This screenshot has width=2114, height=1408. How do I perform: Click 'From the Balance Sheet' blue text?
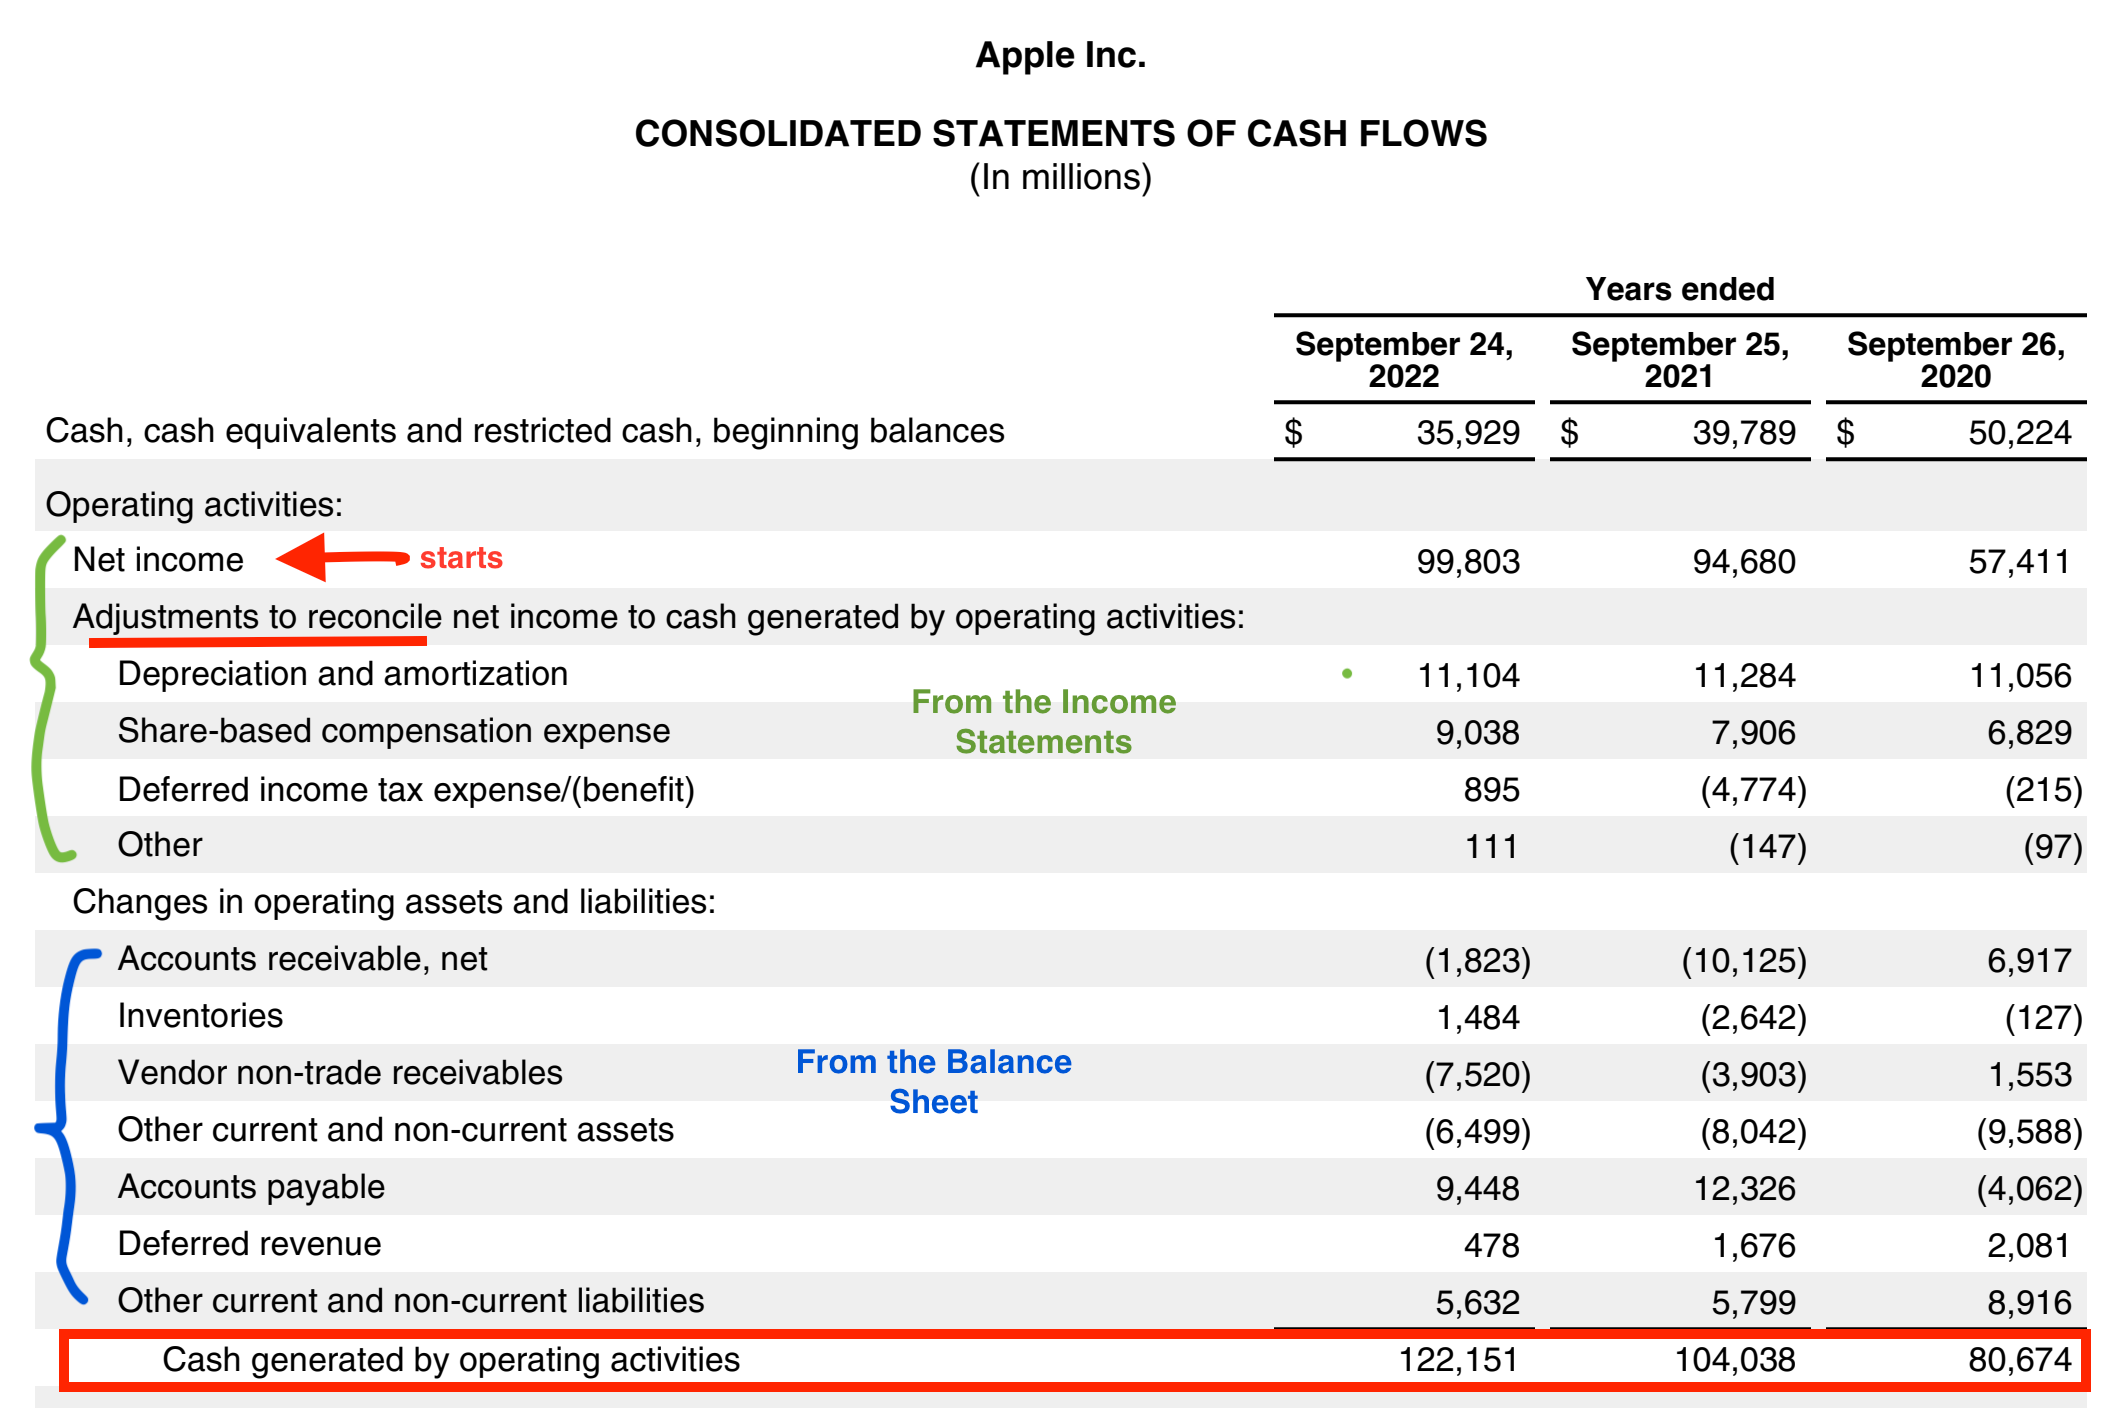point(933,1081)
